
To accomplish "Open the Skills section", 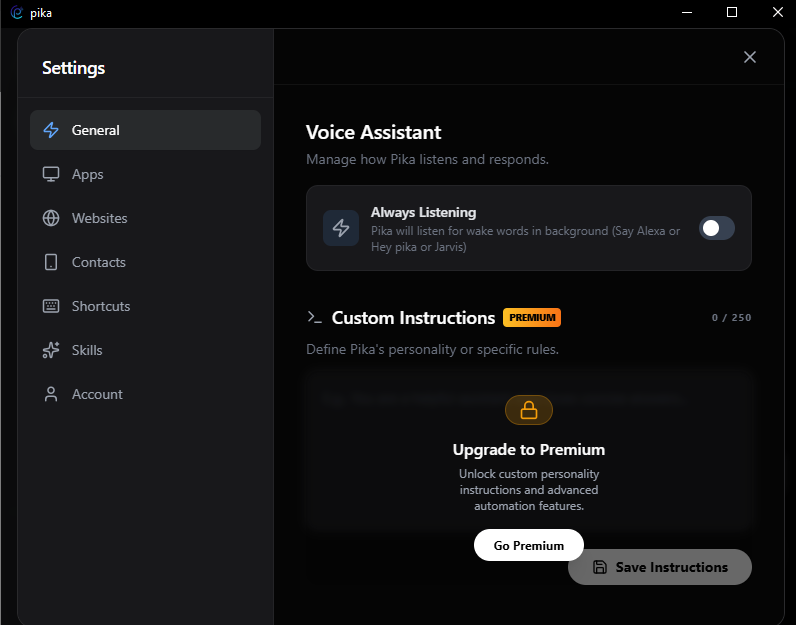I will pyautogui.click(x=145, y=350).
